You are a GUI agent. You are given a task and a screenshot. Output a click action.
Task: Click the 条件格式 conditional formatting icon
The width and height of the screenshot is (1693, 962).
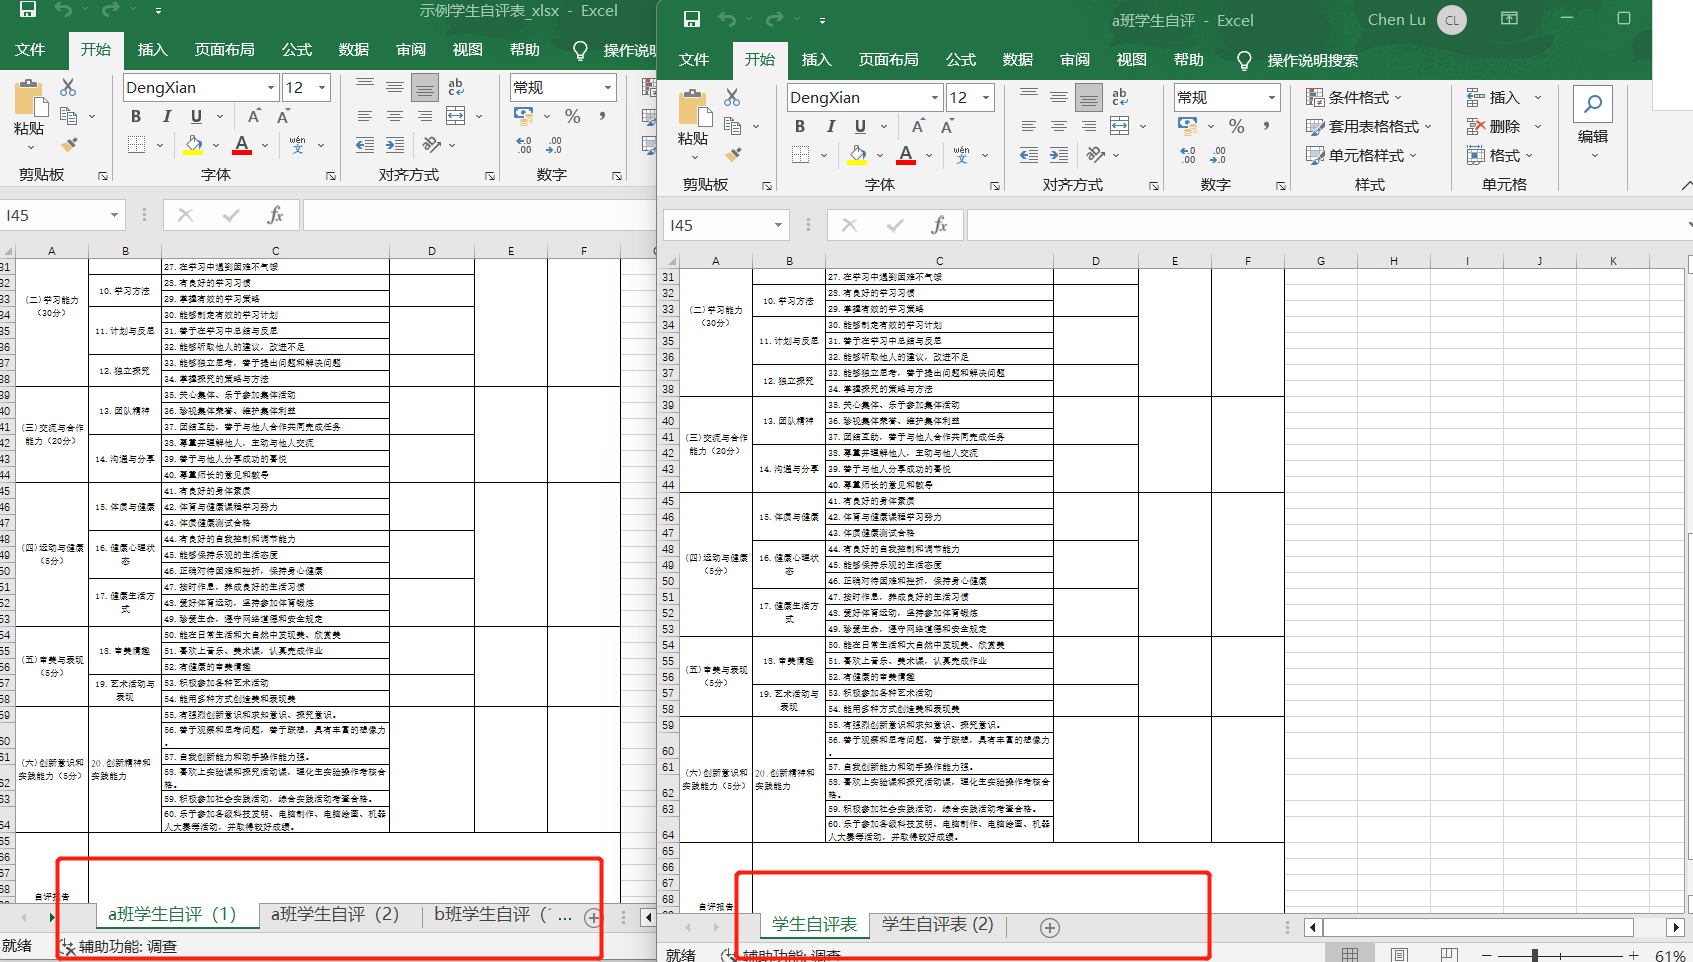point(1353,97)
